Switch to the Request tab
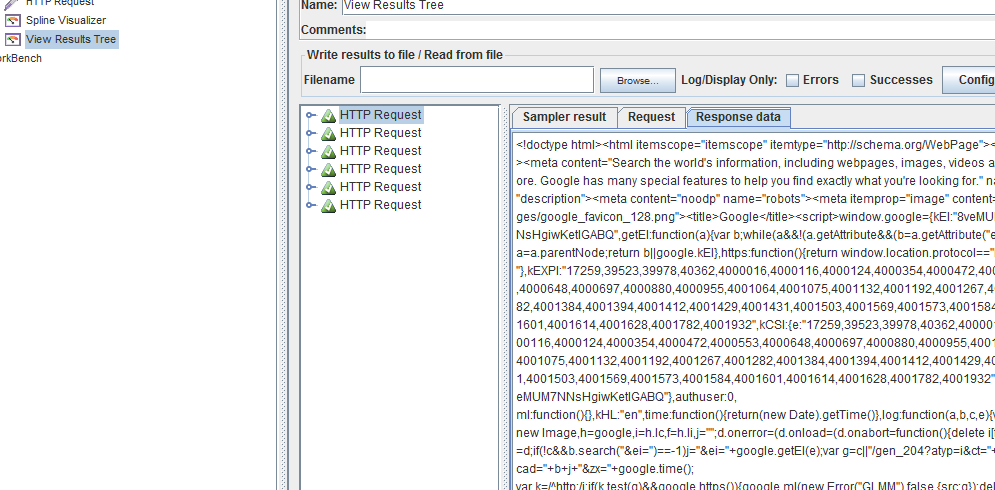 (x=651, y=117)
